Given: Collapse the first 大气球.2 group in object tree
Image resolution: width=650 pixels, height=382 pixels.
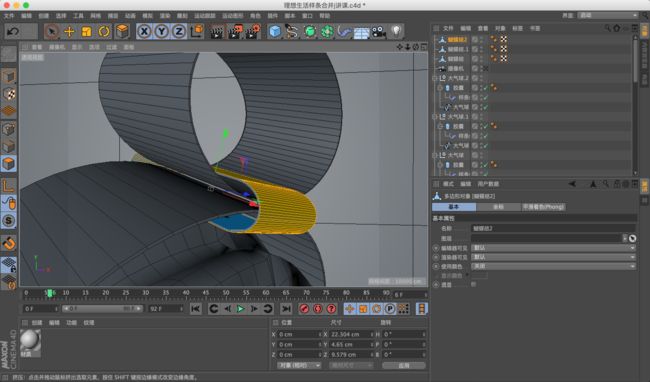Looking at the screenshot, I should point(434,78).
